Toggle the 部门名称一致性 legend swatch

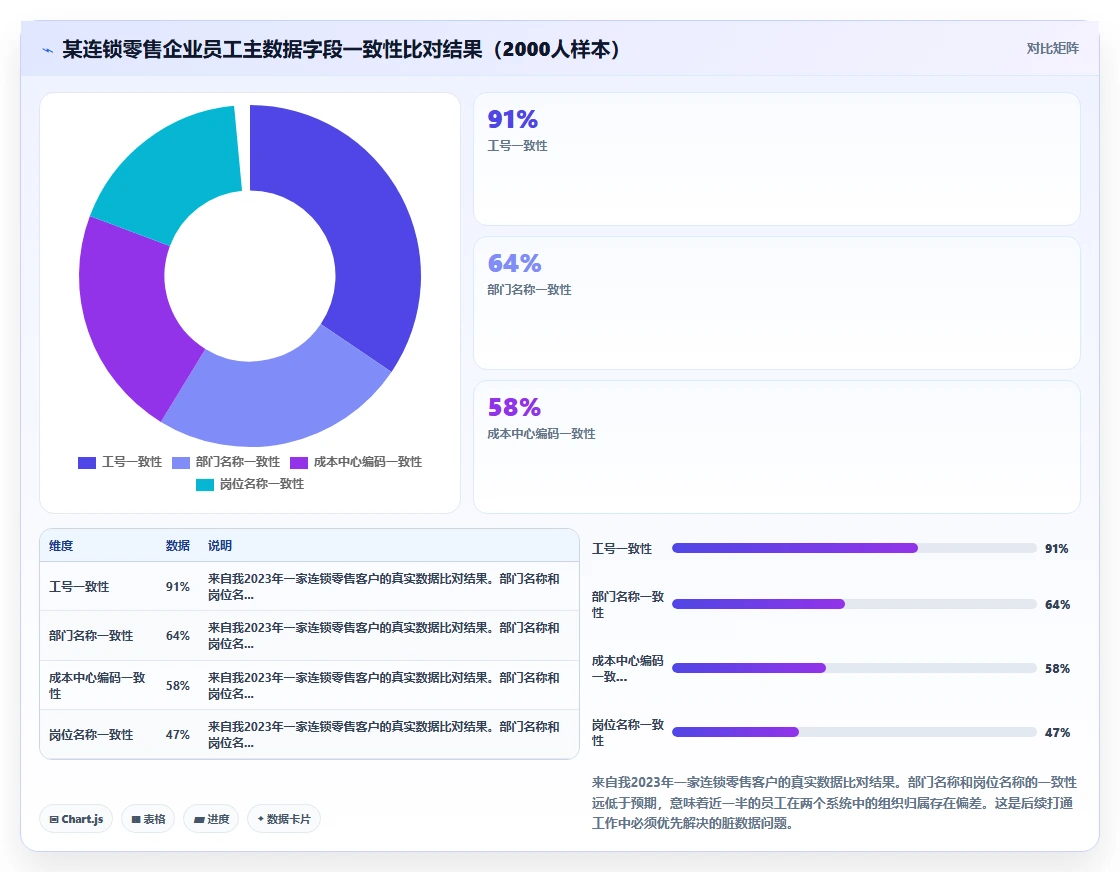(x=181, y=463)
